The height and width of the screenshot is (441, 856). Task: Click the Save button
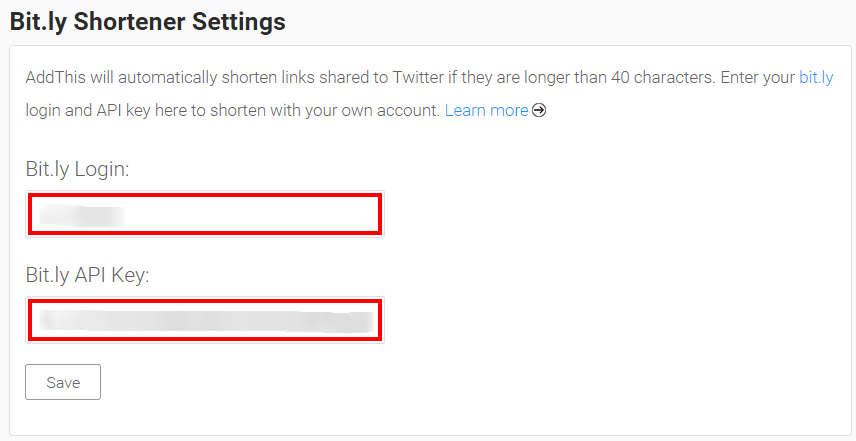click(63, 382)
